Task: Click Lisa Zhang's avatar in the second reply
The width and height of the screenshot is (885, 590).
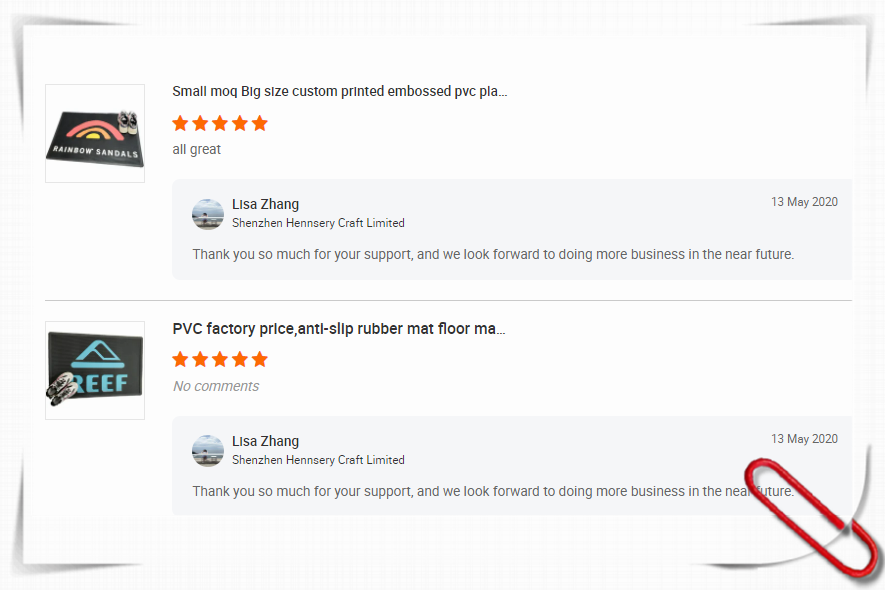Action: coord(208,451)
